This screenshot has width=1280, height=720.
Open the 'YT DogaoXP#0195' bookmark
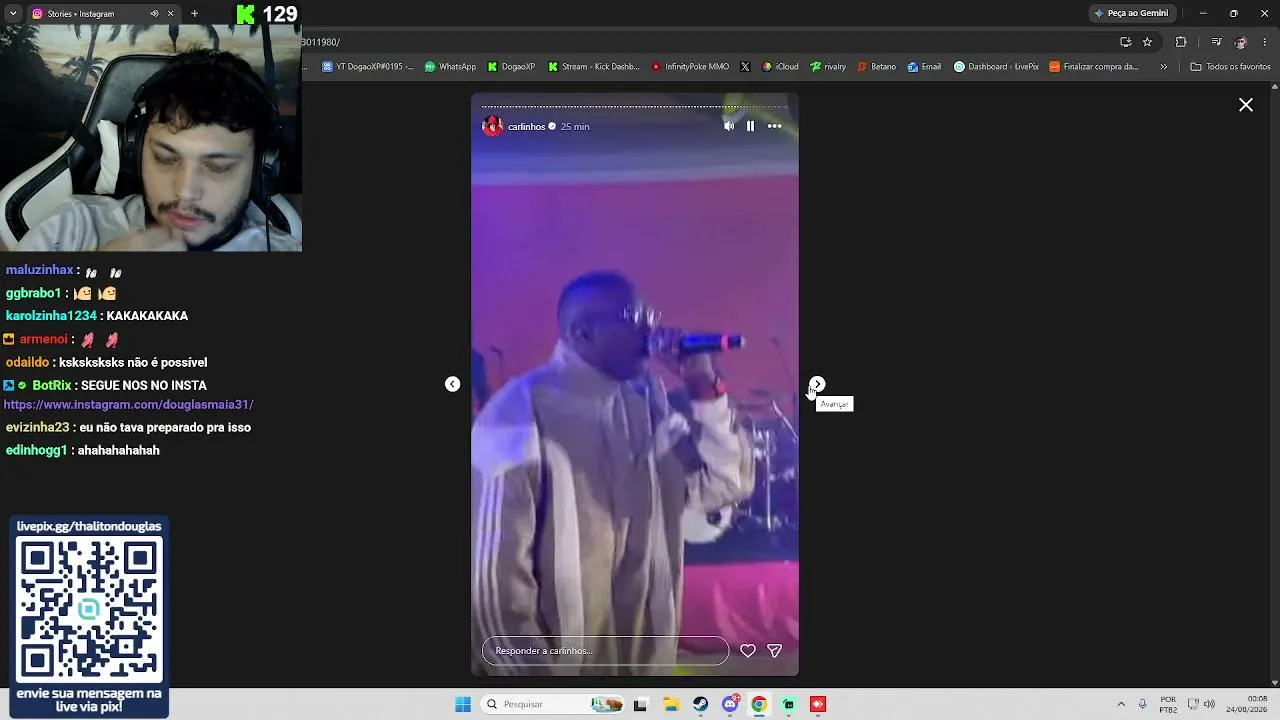pyautogui.click(x=367, y=67)
